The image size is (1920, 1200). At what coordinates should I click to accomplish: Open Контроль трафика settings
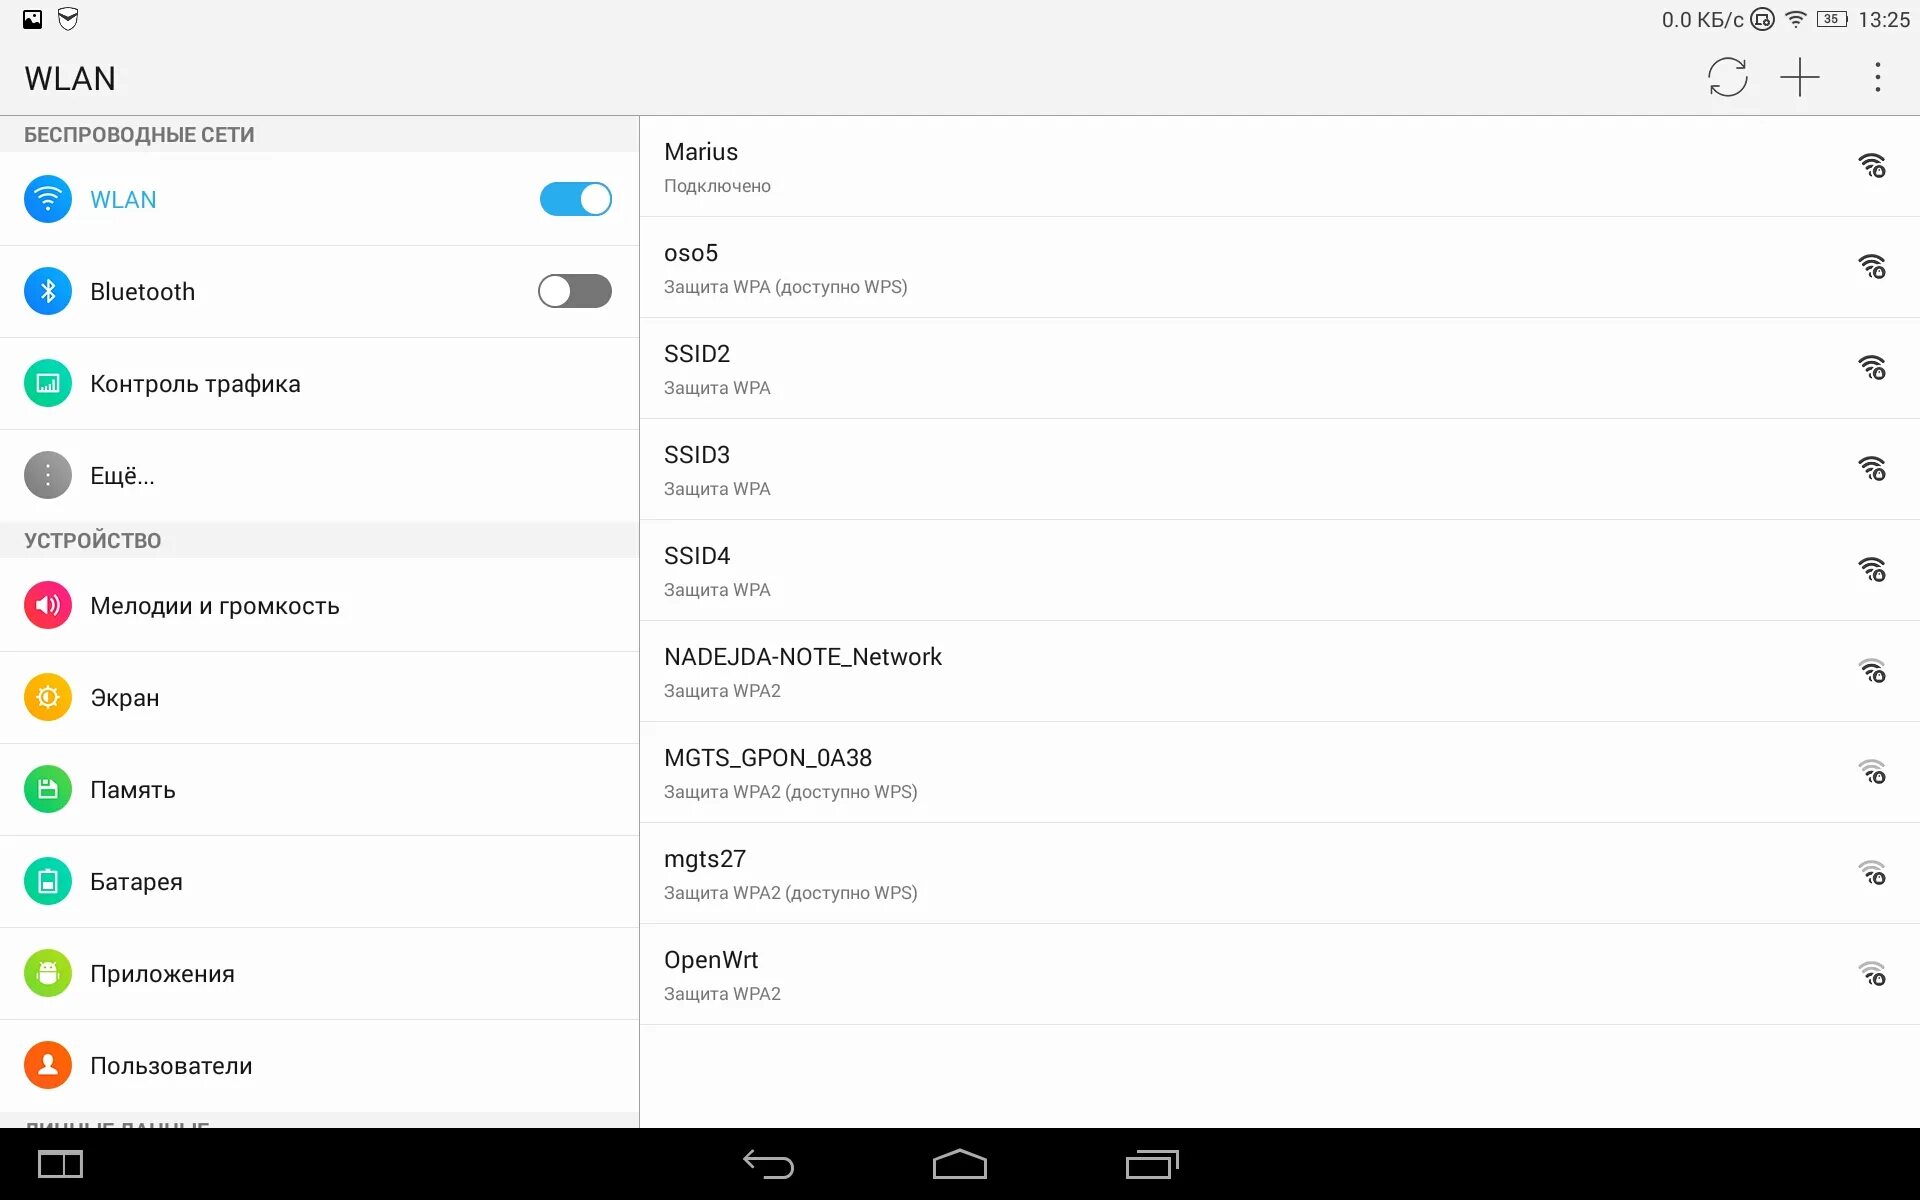(319, 383)
